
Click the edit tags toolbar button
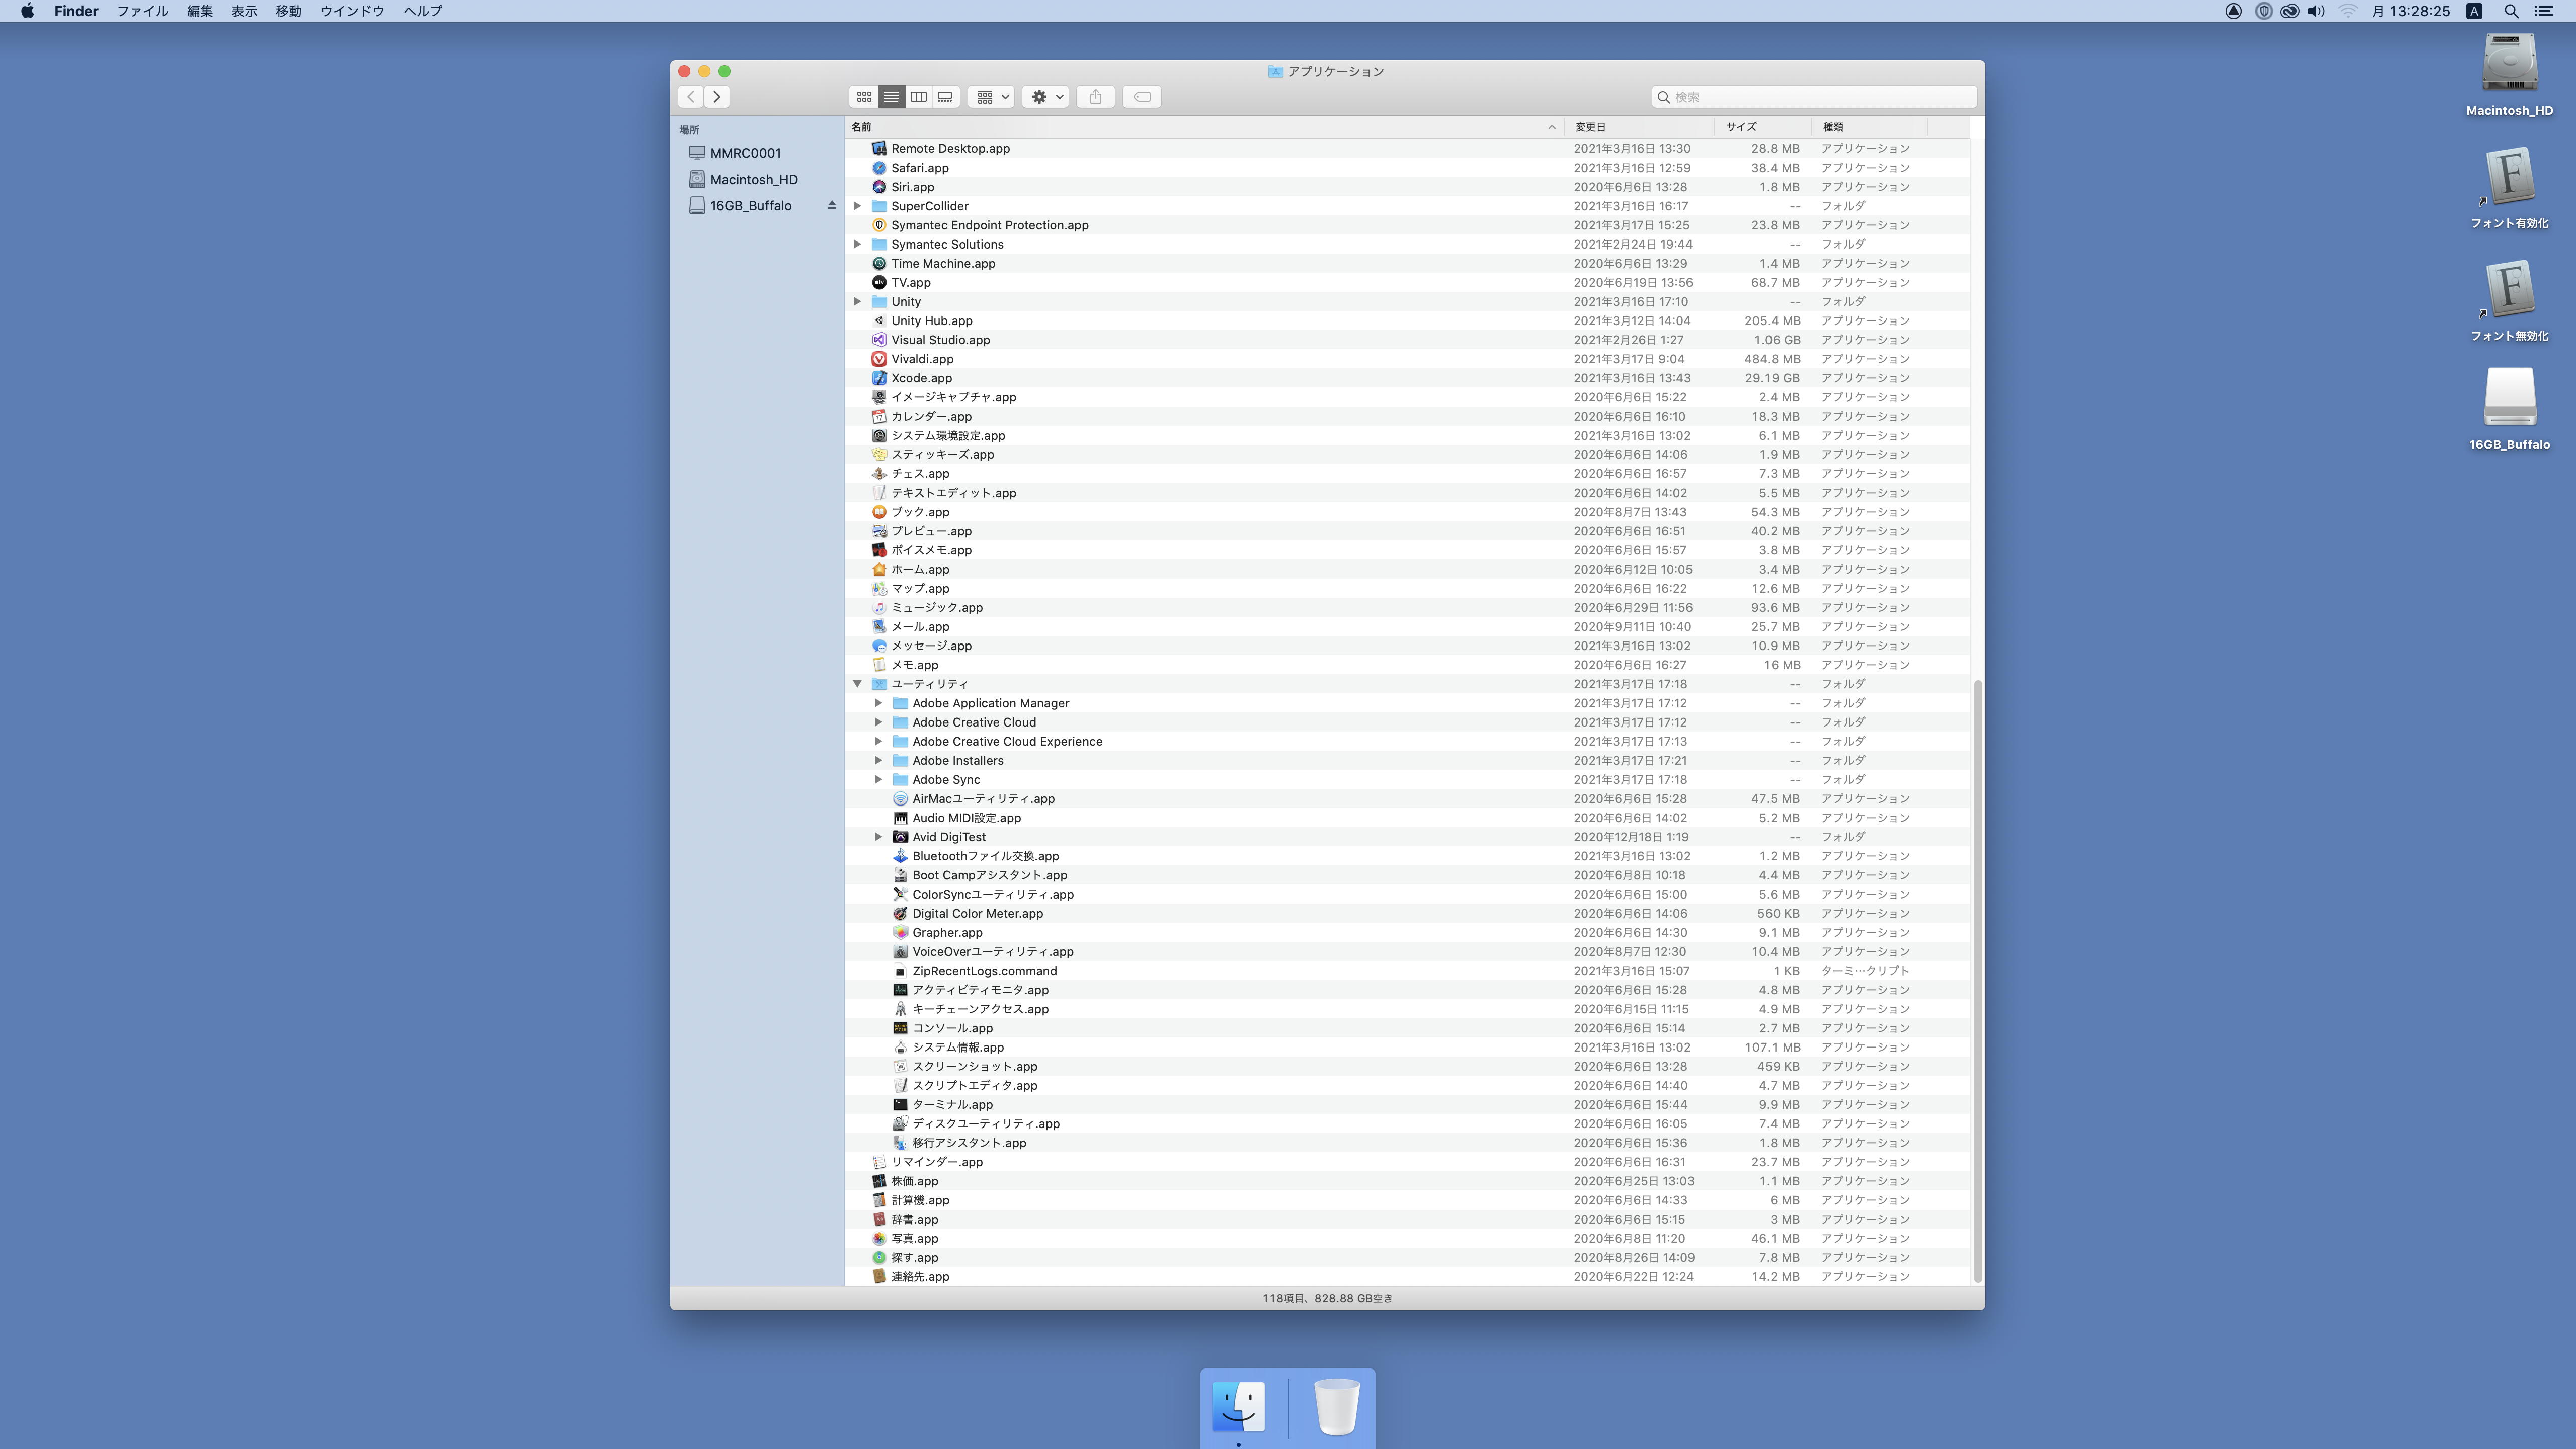pos(1141,97)
